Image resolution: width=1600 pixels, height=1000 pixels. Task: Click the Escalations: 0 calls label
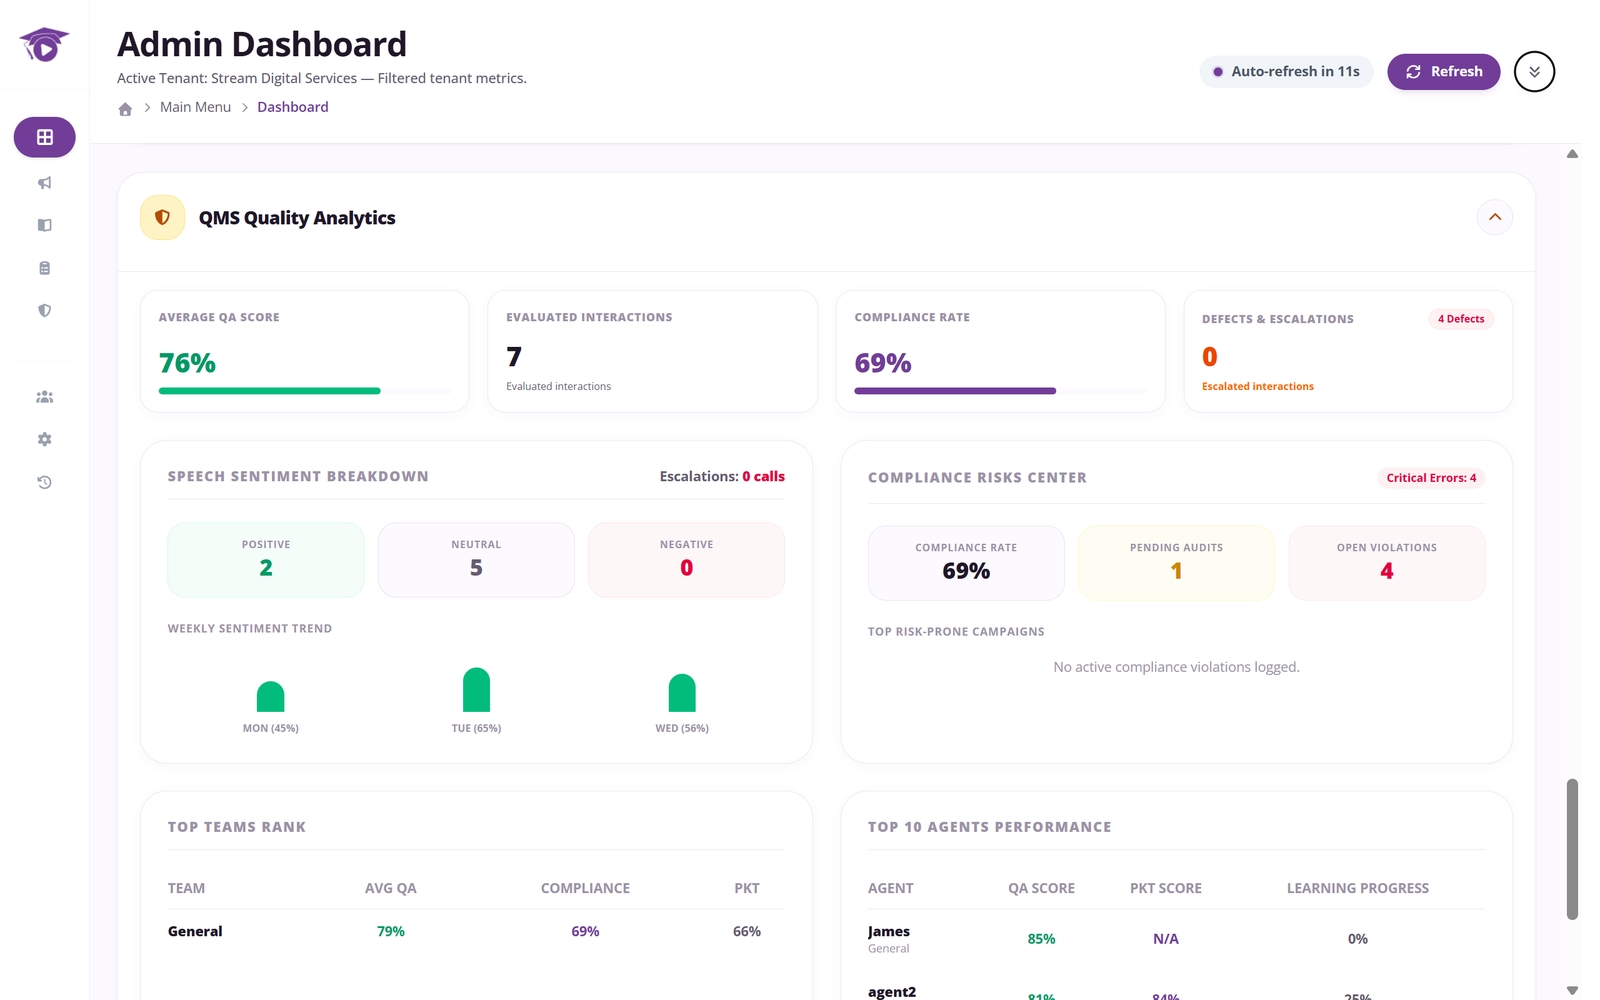click(722, 476)
